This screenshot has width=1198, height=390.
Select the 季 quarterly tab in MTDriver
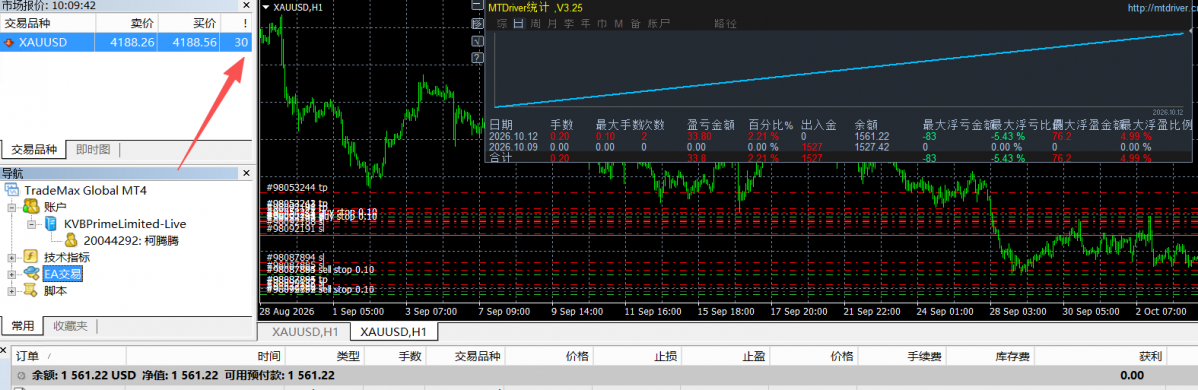(x=568, y=24)
